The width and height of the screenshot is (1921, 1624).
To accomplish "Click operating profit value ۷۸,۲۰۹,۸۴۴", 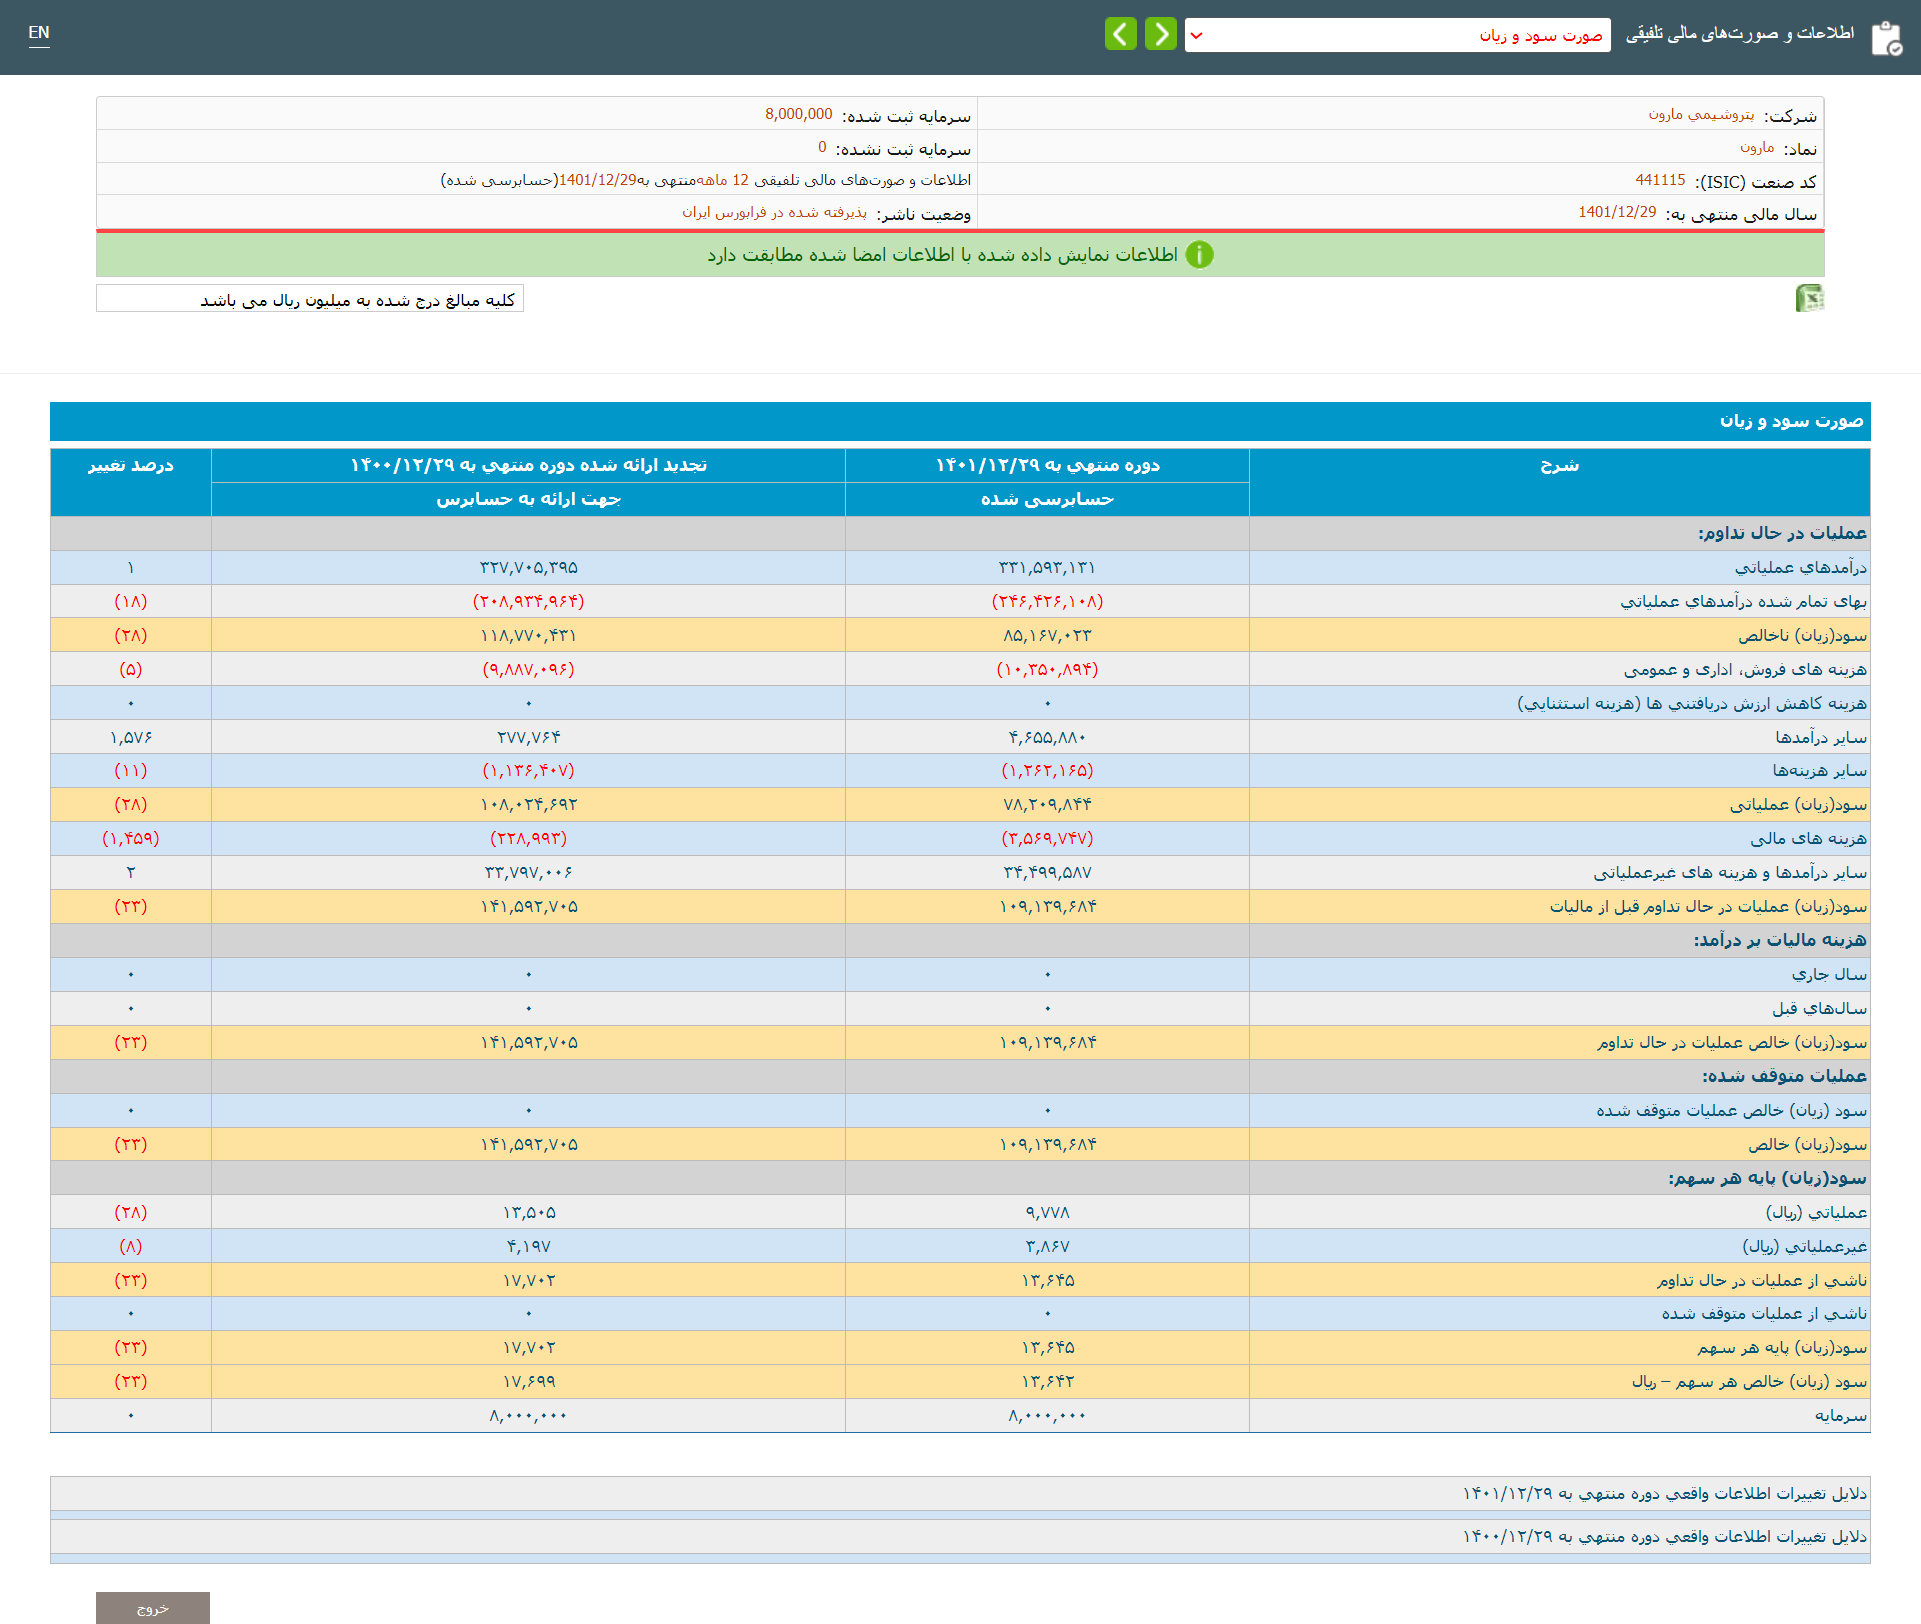I will (1047, 804).
